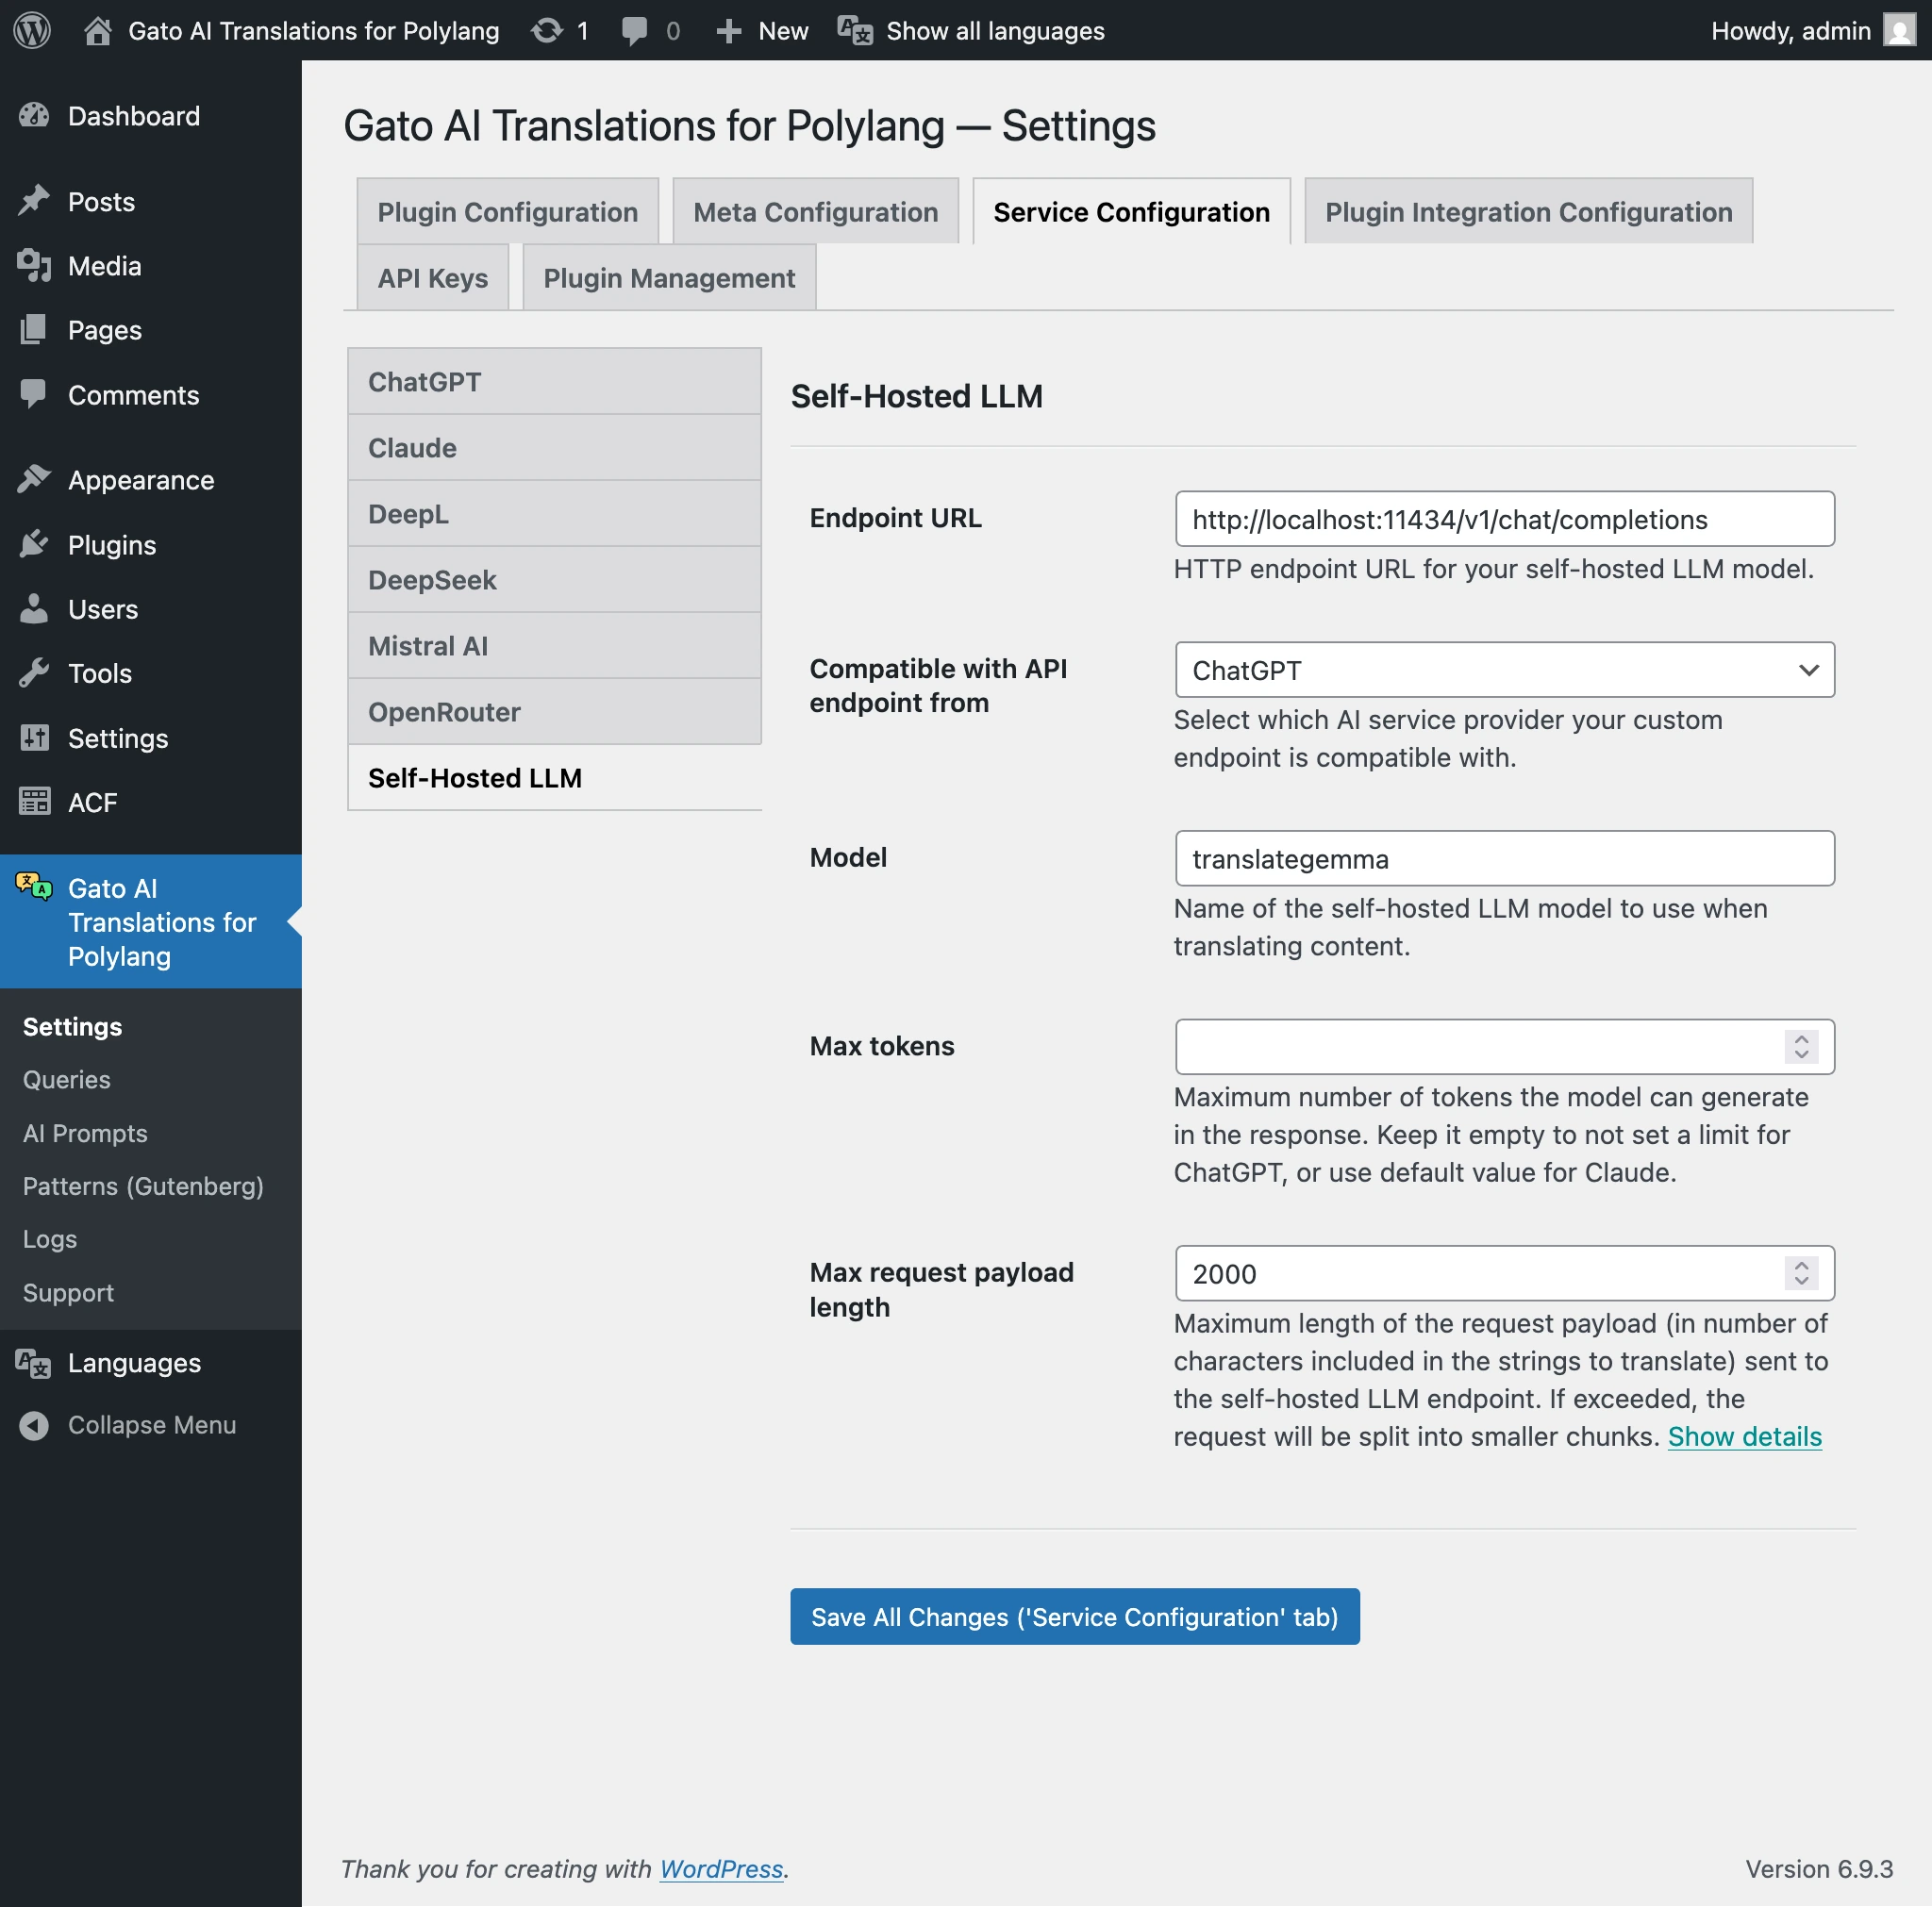
Task: Collapse the admin menu
Action: [x=36, y=1424]
